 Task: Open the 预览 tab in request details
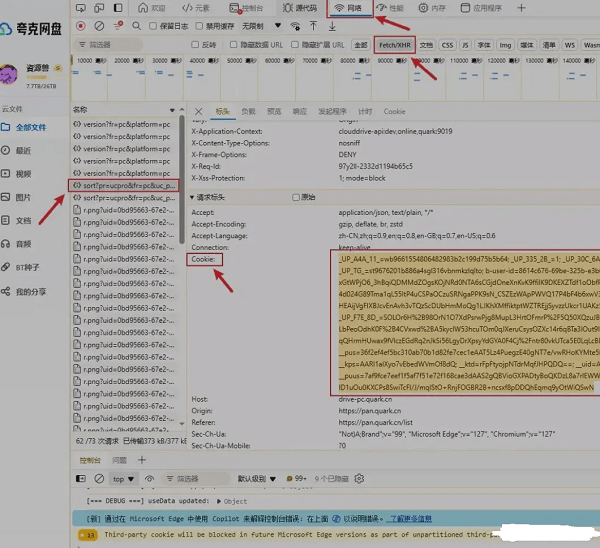pyautogui.click(x=274, y=111)
